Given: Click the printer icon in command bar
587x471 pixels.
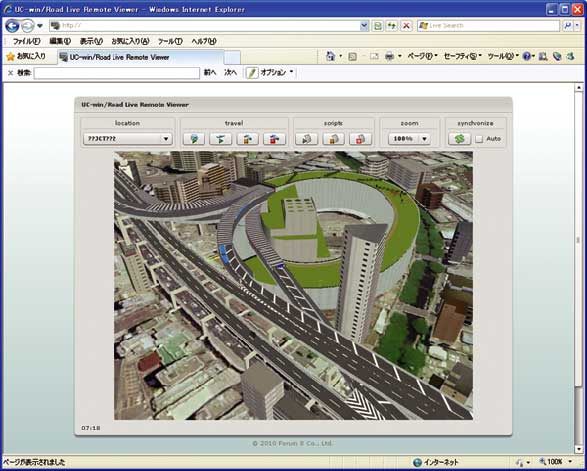Looking at the screenshot, I should [x=390, y=57].
